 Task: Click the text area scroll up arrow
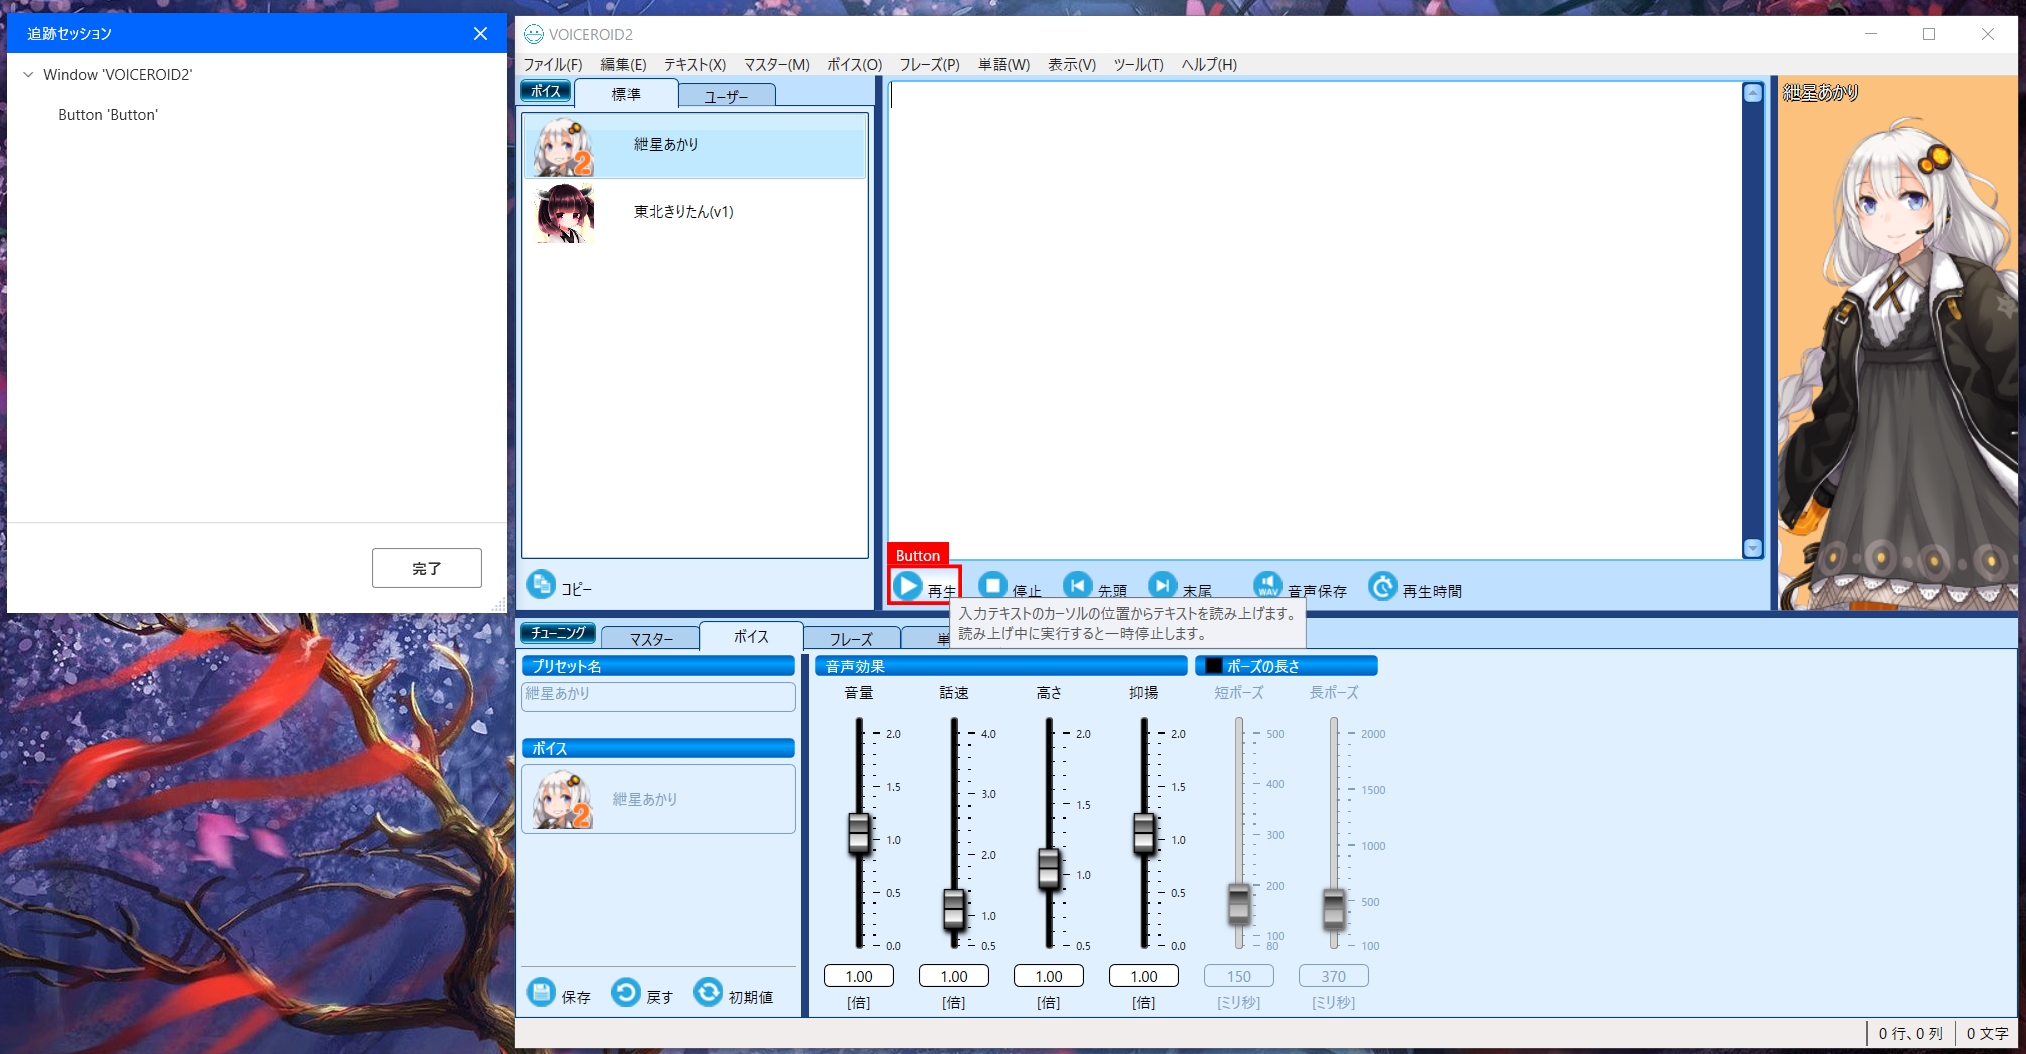1753,93
